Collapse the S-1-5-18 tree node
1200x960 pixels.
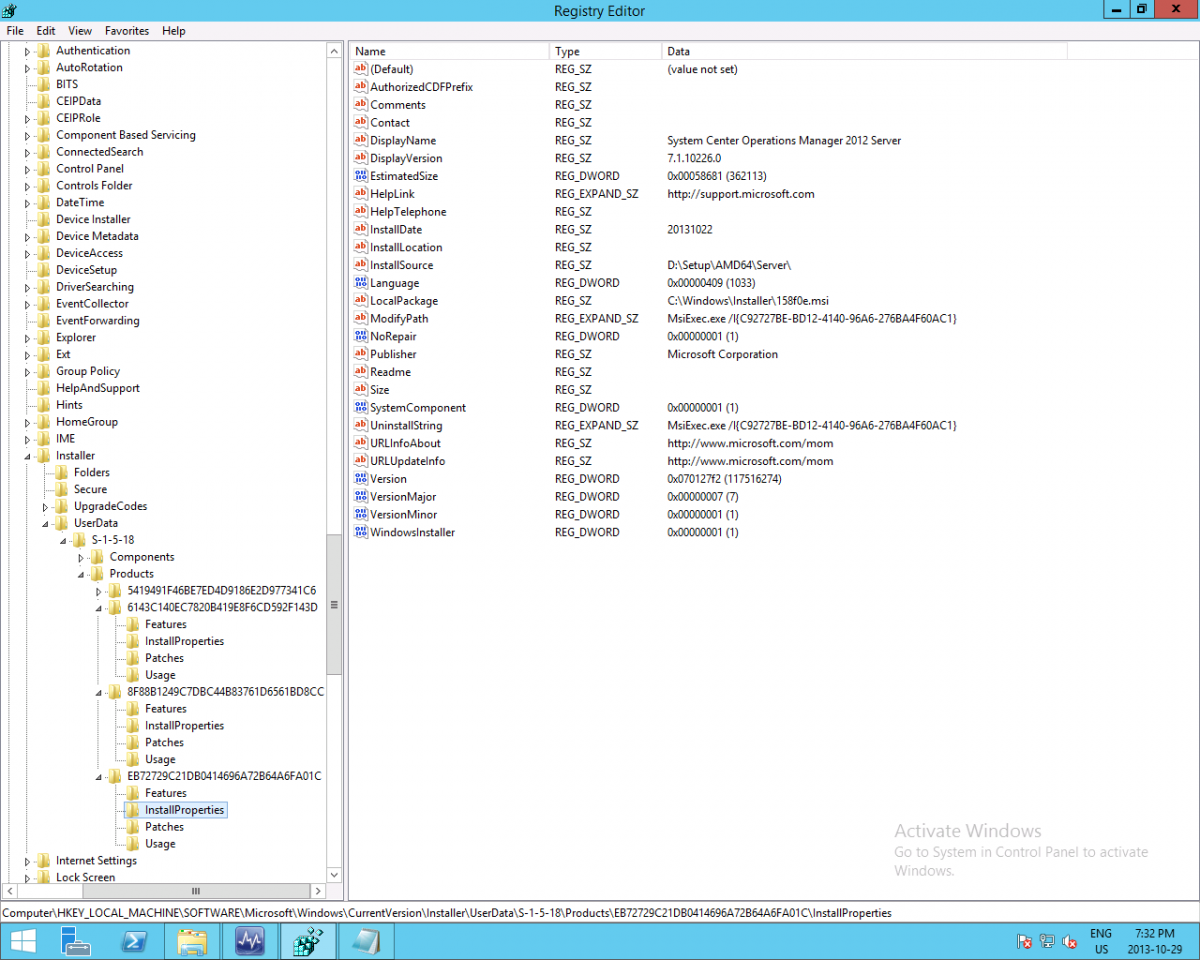[x=64, y=540]
